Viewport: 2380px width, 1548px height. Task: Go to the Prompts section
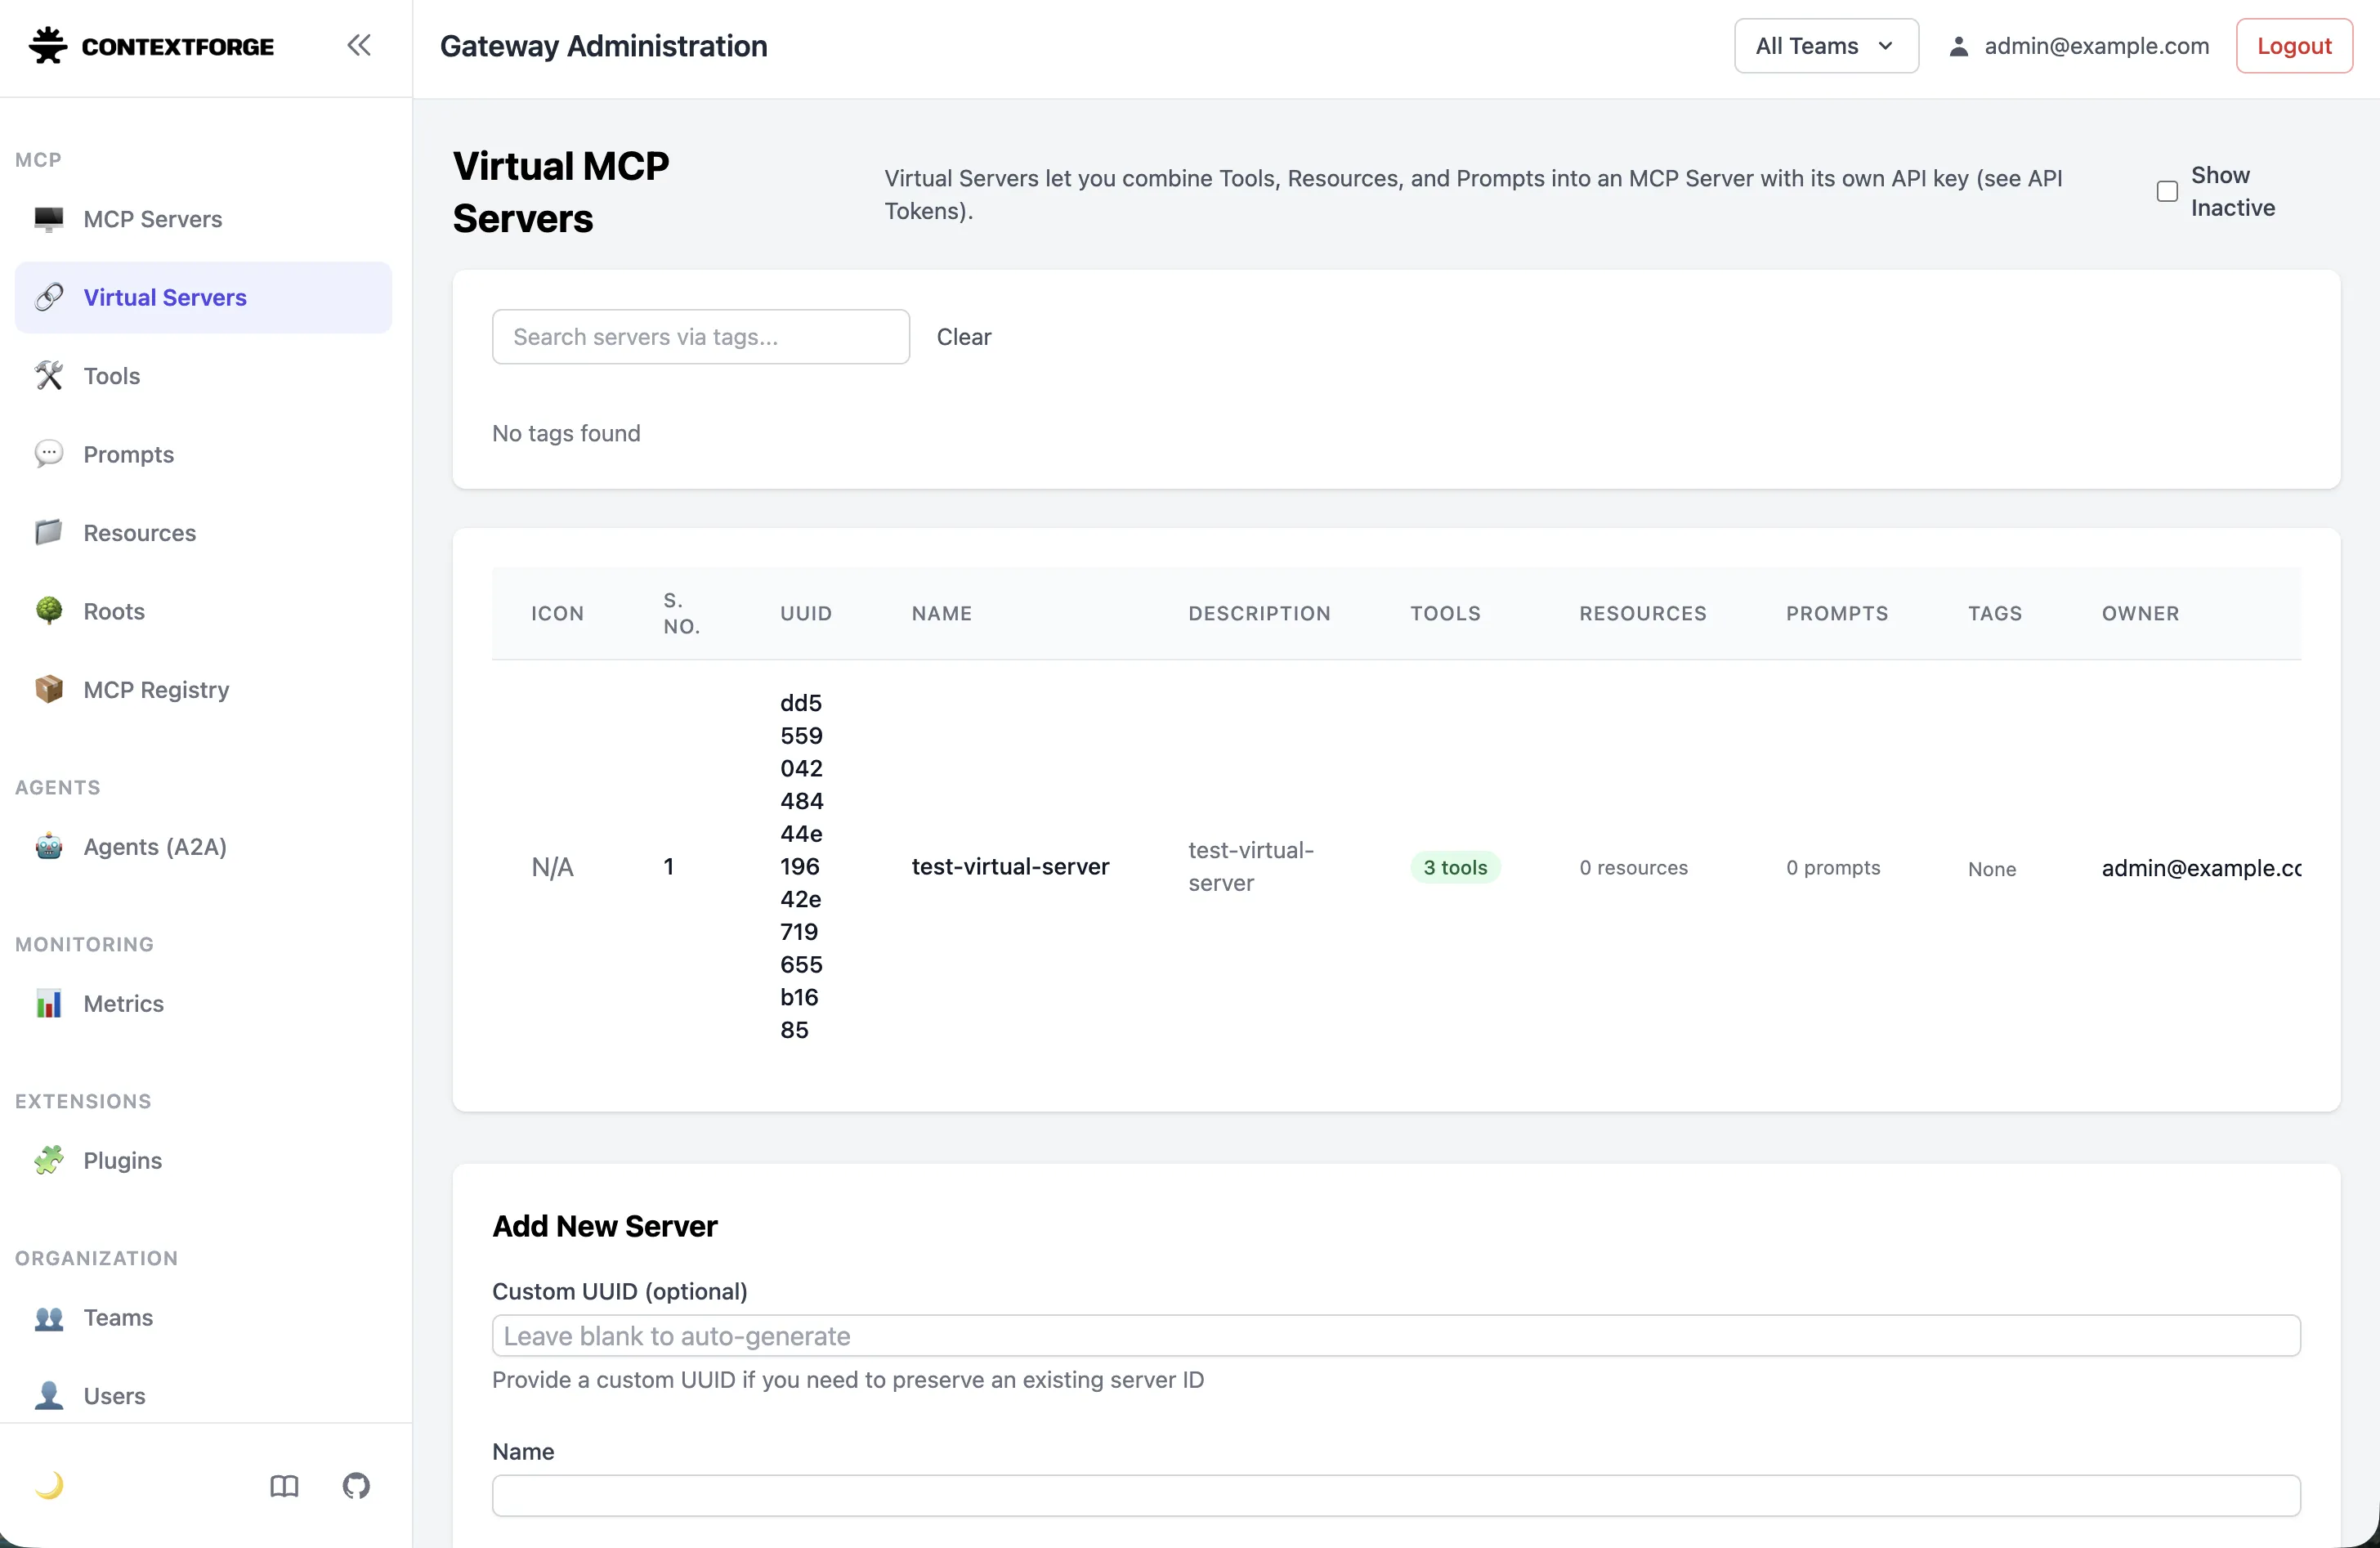tap(128, 455)
